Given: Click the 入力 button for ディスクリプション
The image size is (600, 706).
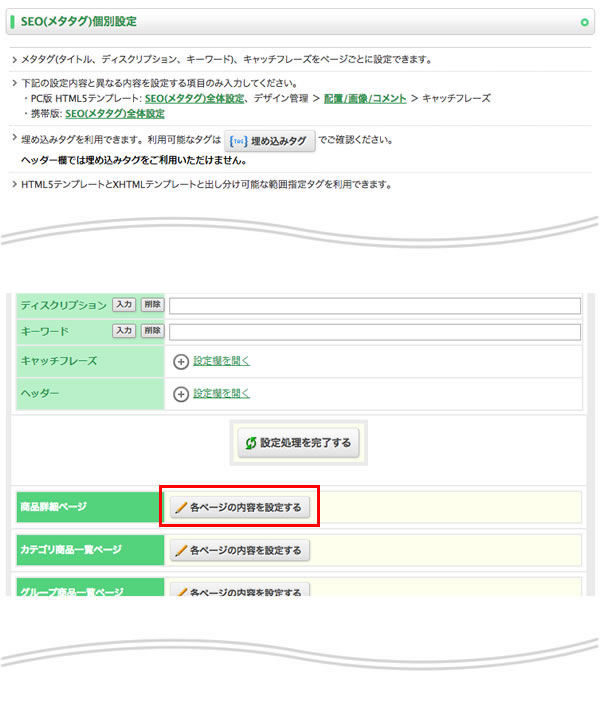Looking at the screenshot, I should click(x=124, y=305).
